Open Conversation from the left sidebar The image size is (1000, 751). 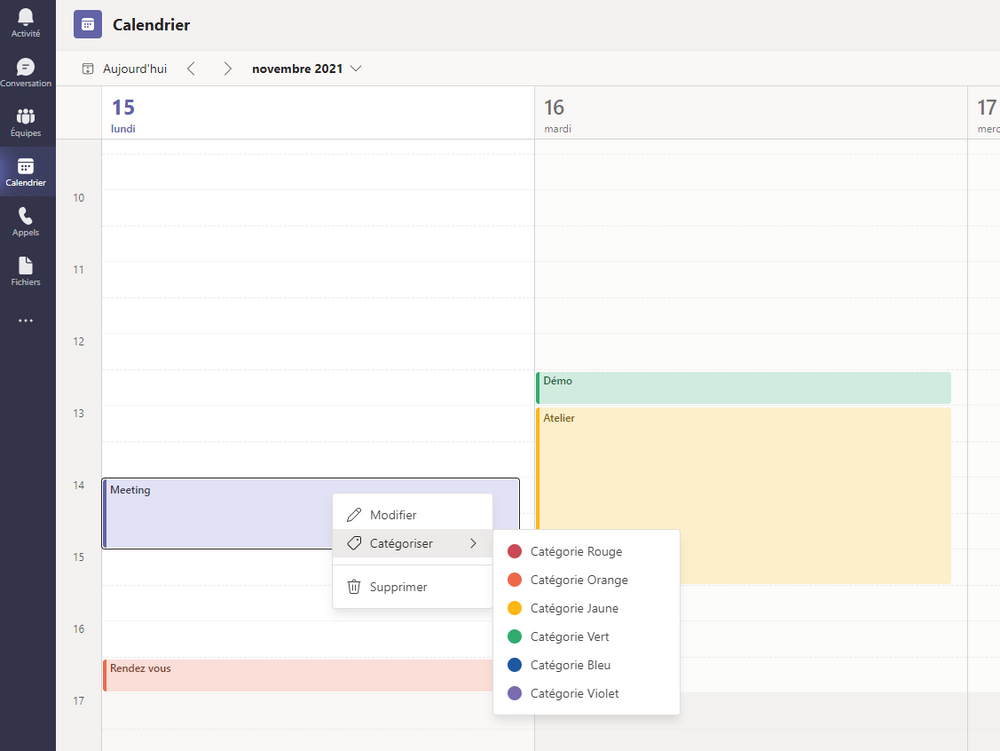[x=26, y=70]
